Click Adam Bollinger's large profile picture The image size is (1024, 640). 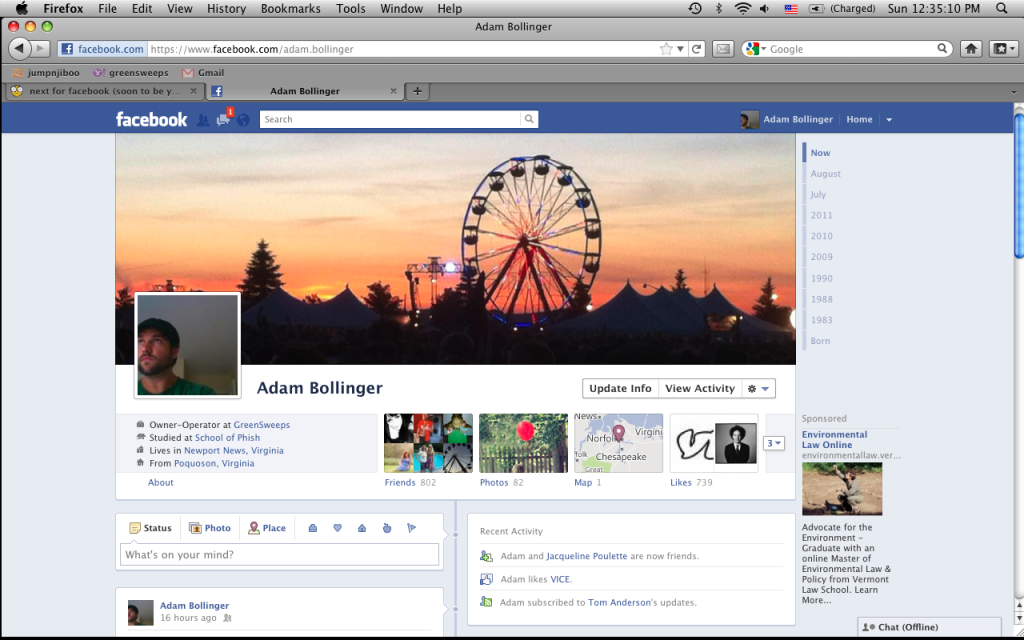[x=187, y=345]
